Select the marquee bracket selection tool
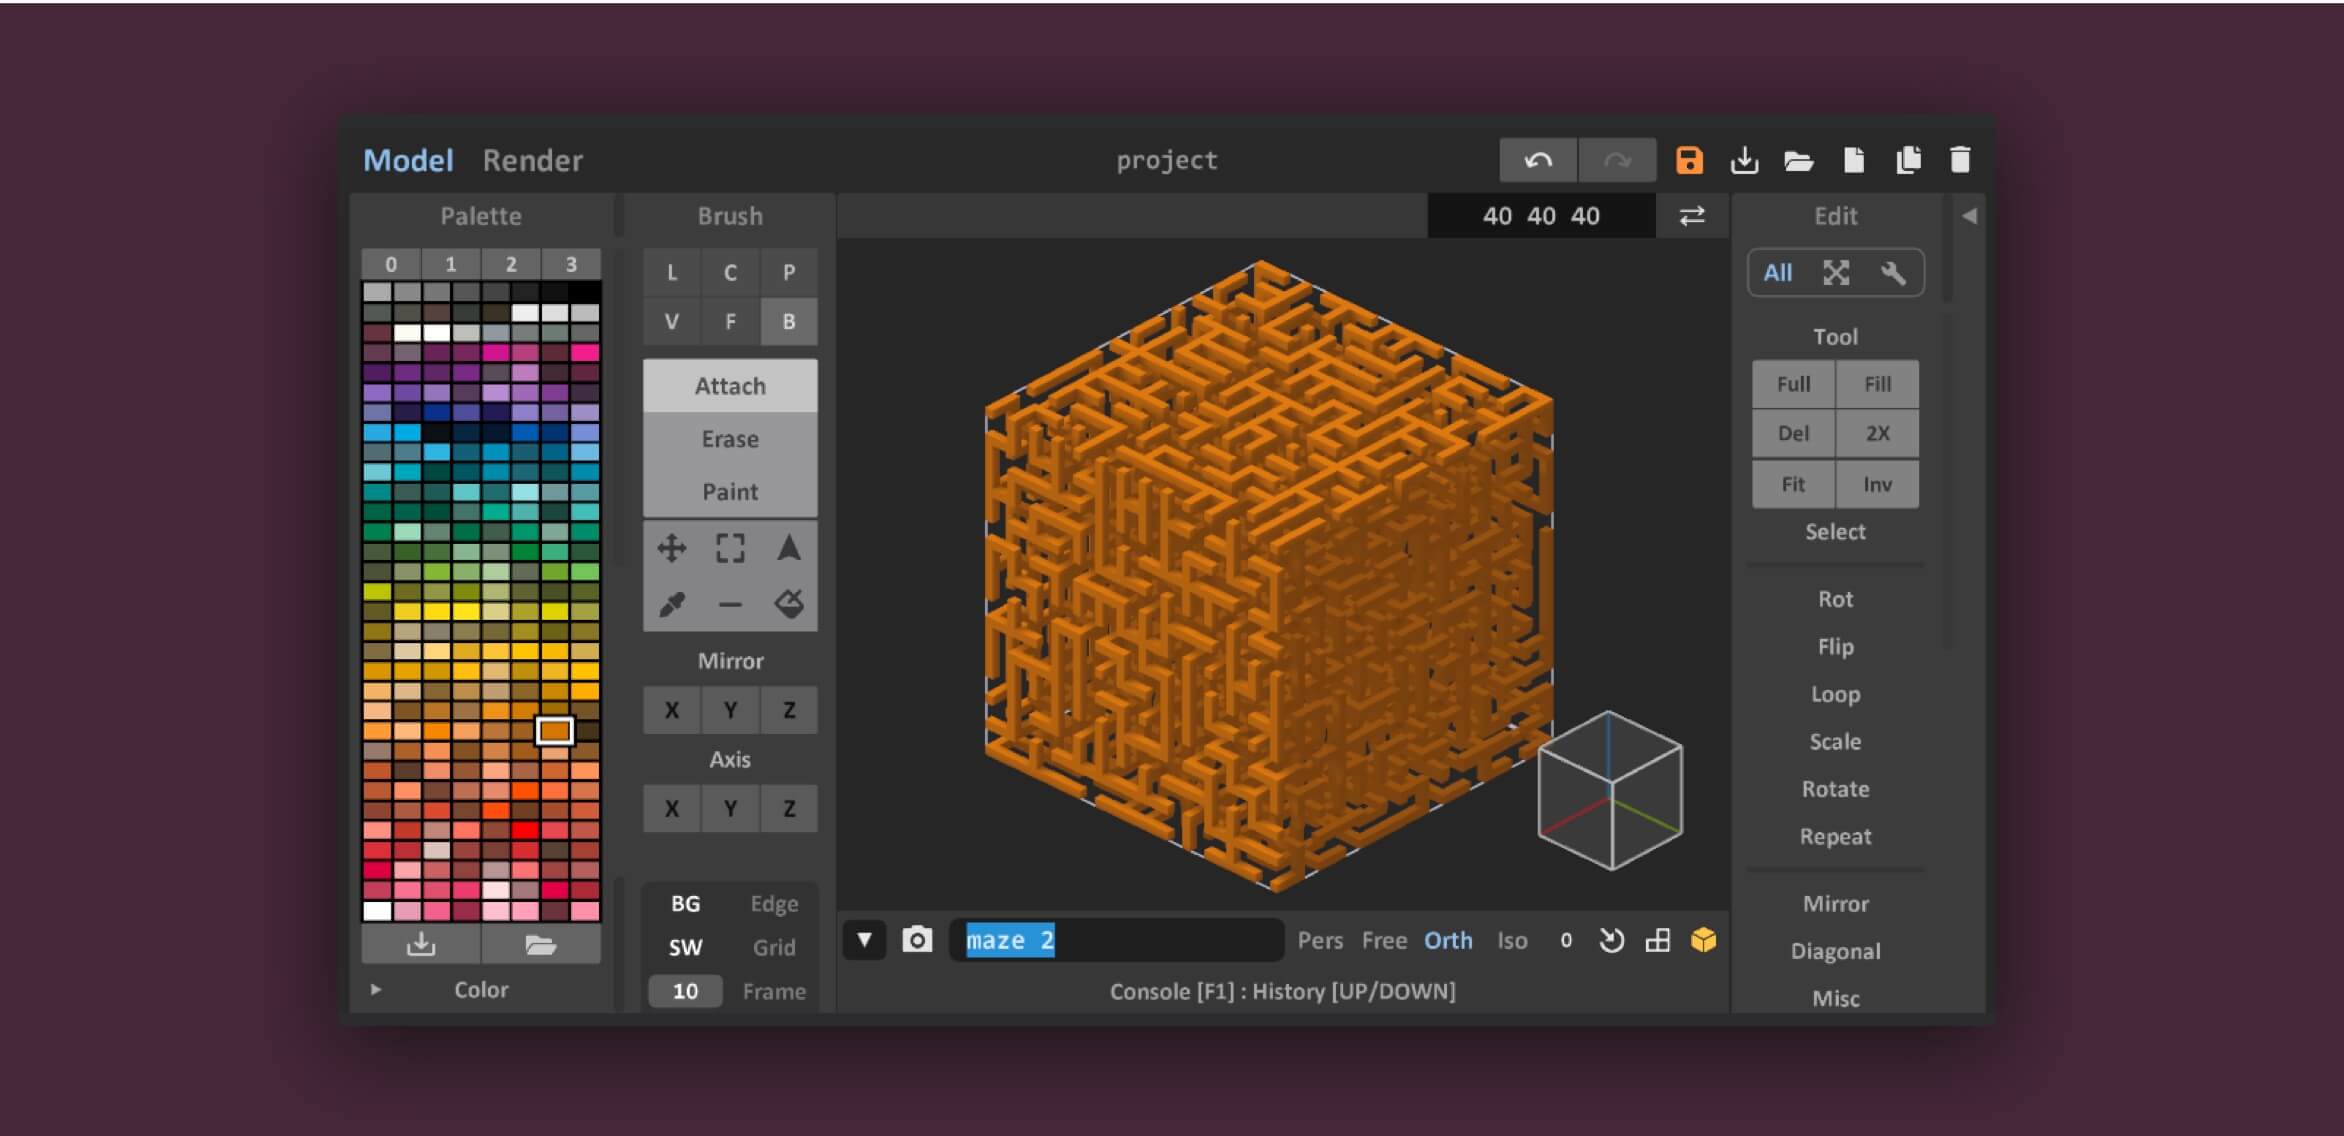Screen dimensions: 2344x1136 (x=730, y=548)
